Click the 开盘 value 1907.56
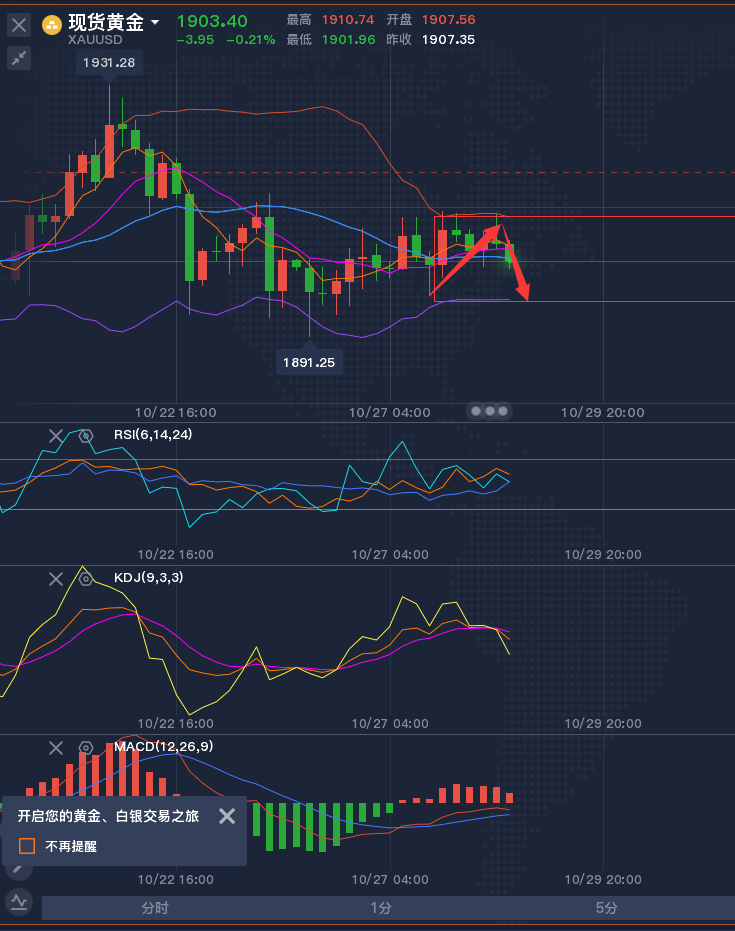Viewport: 735px width, 931px height. tap(448, 20)
